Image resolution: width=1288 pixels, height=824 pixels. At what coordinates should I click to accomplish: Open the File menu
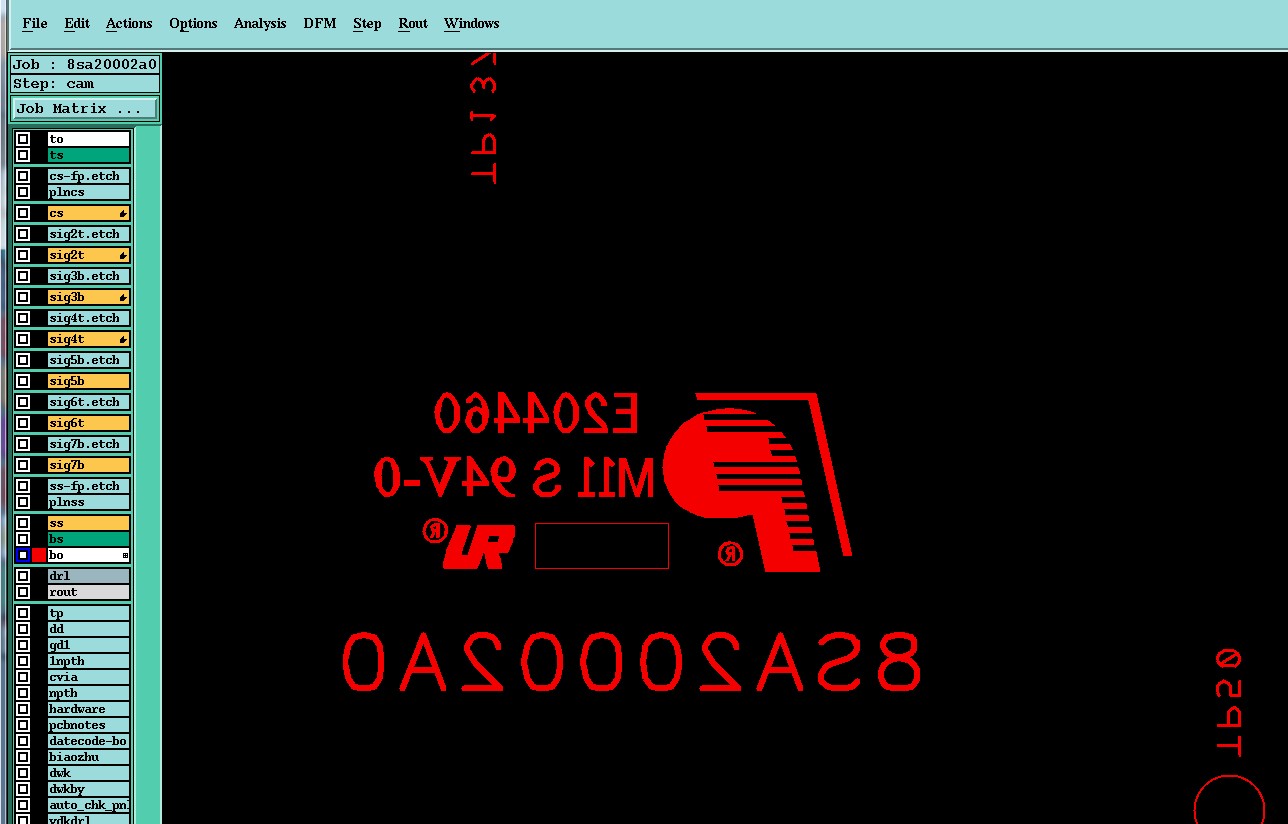click(x=34, y=23)
